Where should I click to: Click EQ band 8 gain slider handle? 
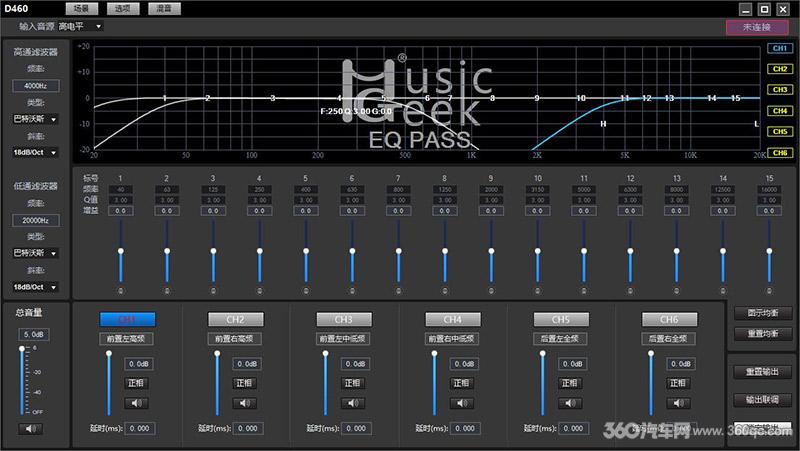click(445, 251)
